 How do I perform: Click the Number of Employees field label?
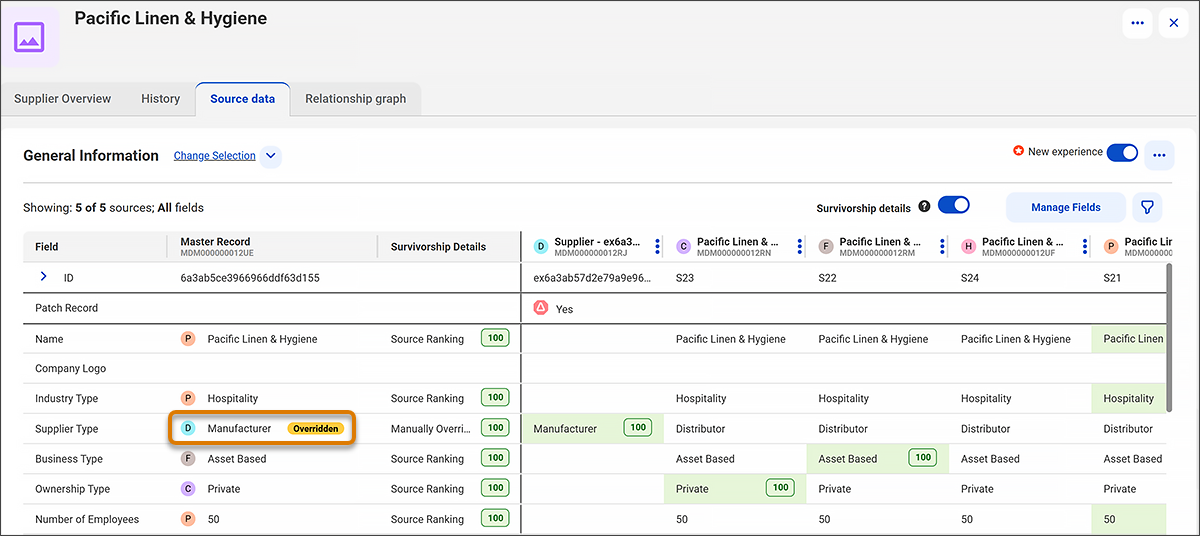pyautogui.click(x=87, y=519)
